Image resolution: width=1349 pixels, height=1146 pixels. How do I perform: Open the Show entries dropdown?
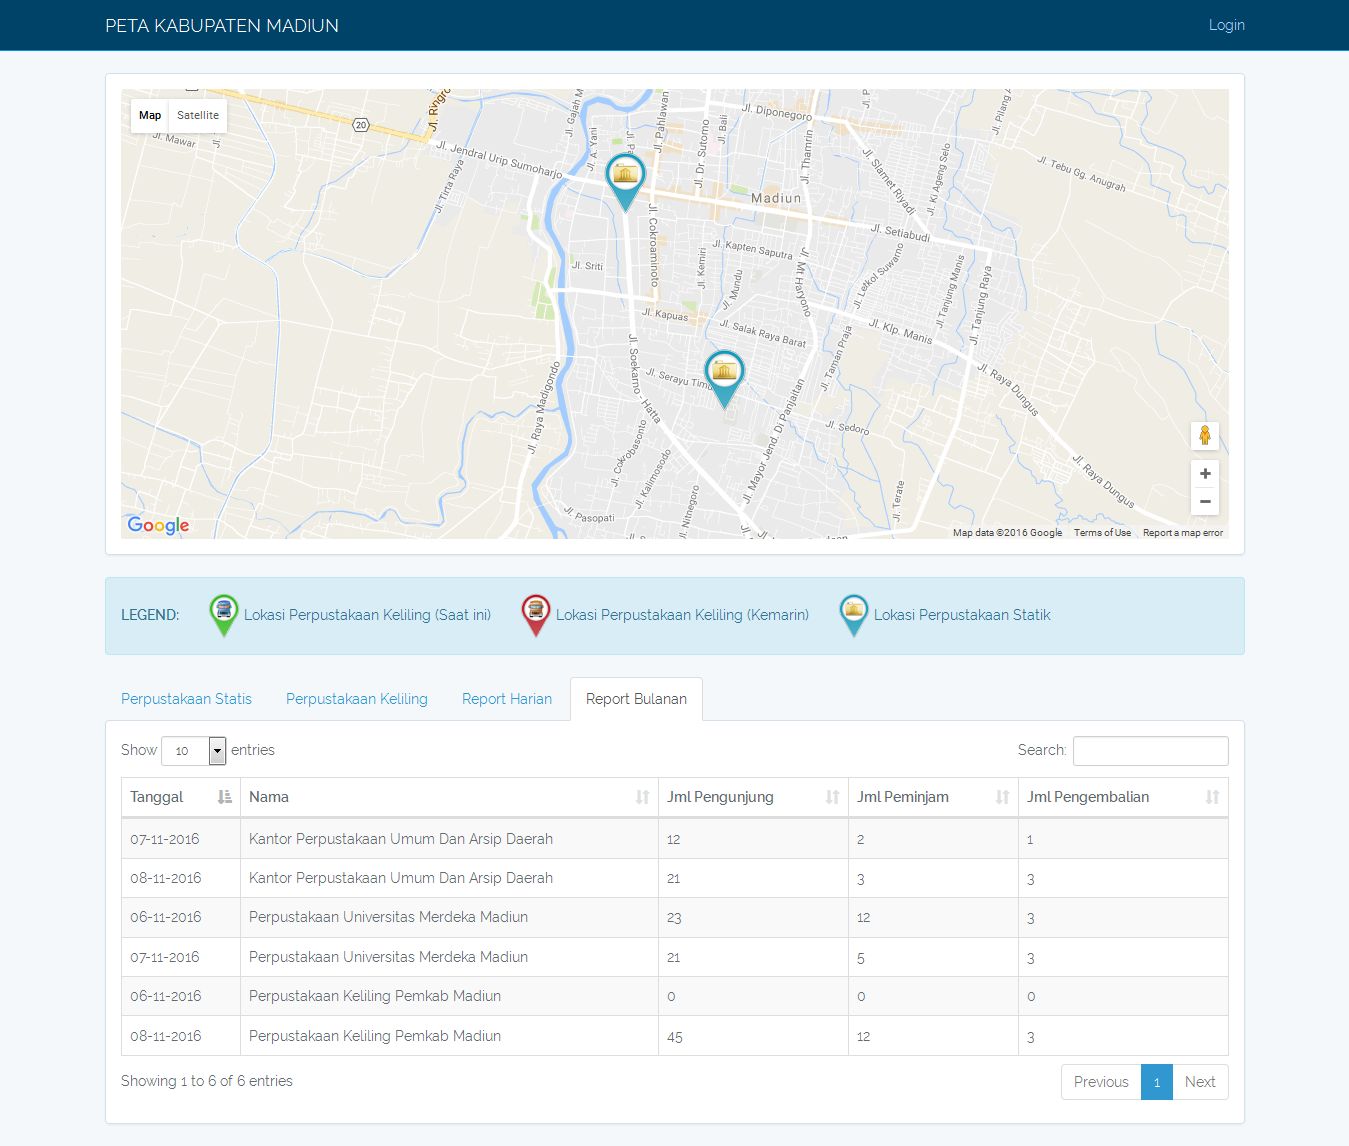coord(194,751)
